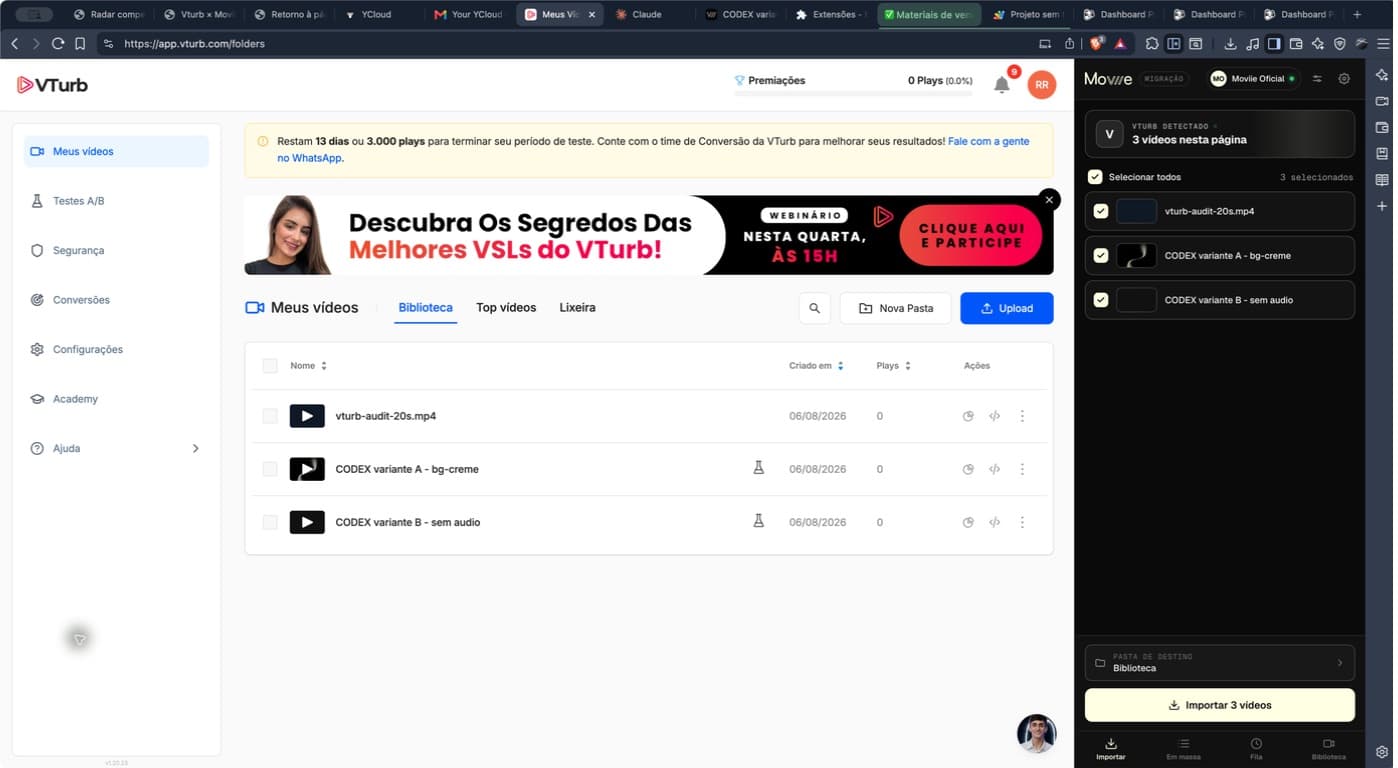Image resolution: width=1398 pixels, height=768 pixels.
Task: Uncheck vturb-audit-20s.mp4 in Moviie panel
Action: point(1101,211)
